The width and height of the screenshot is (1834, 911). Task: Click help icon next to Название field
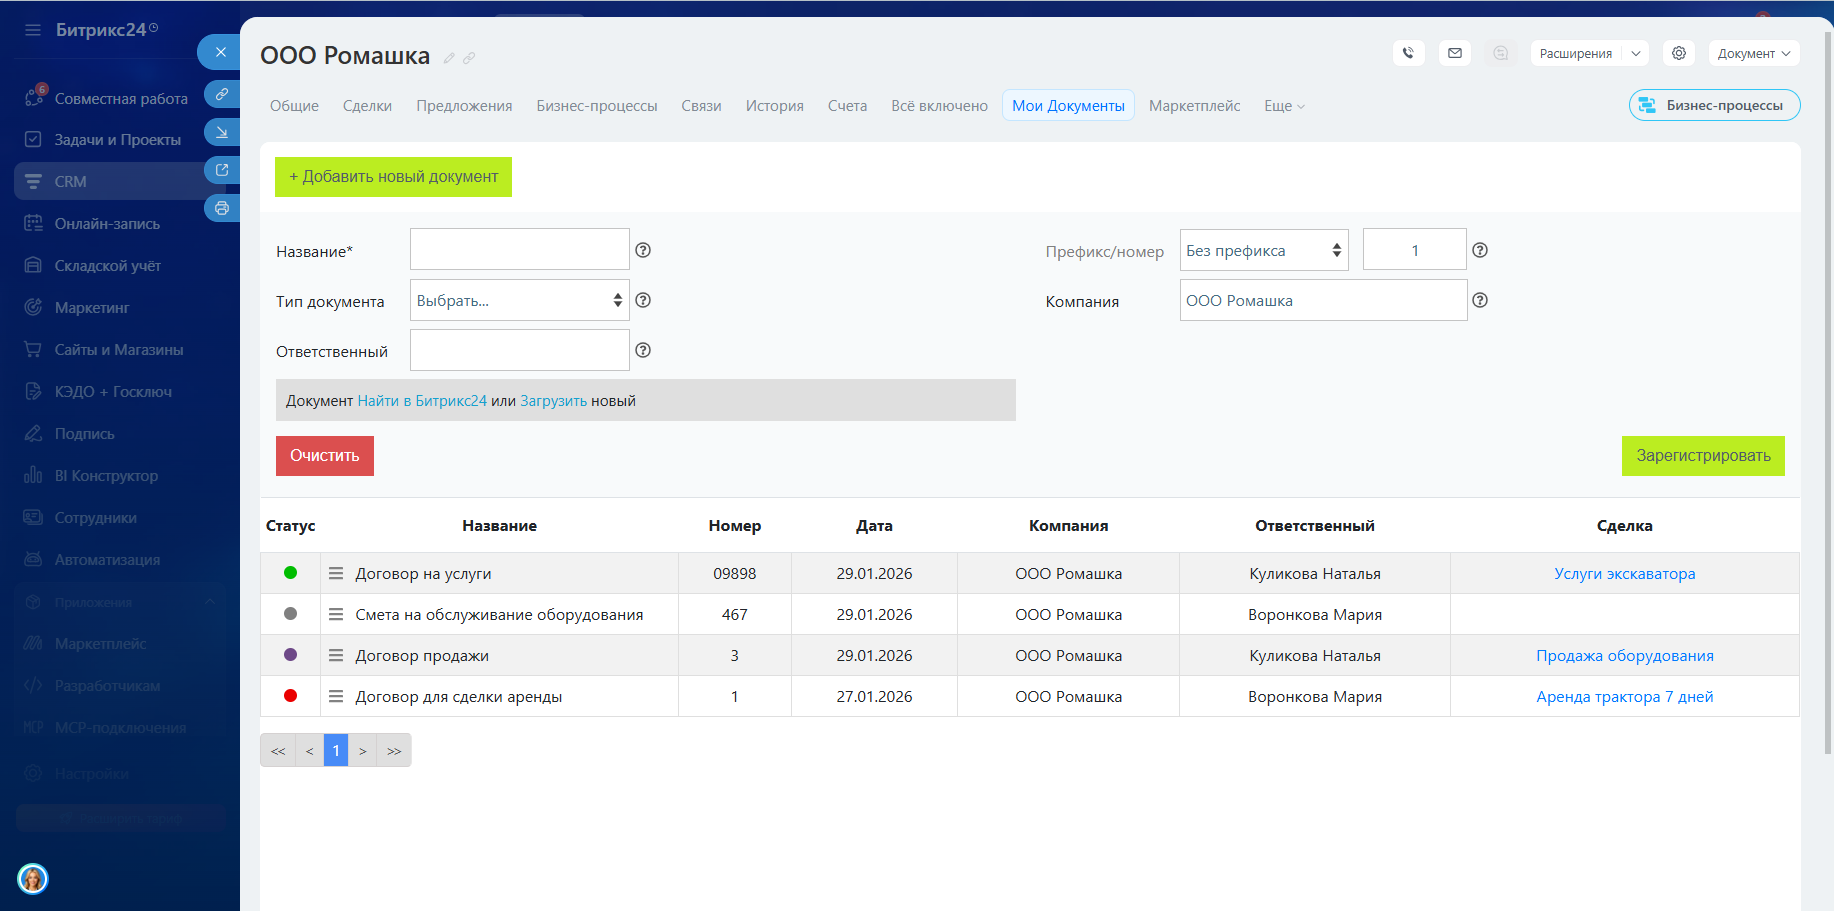point(643,250)
